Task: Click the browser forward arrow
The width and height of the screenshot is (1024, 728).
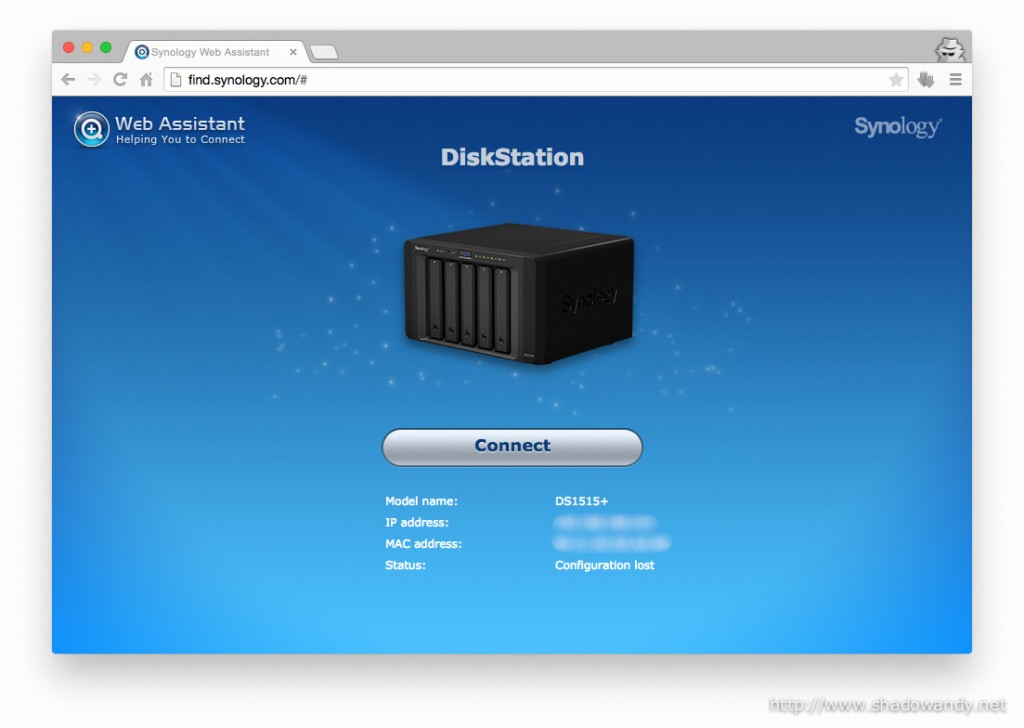Action: click(94, 80)
